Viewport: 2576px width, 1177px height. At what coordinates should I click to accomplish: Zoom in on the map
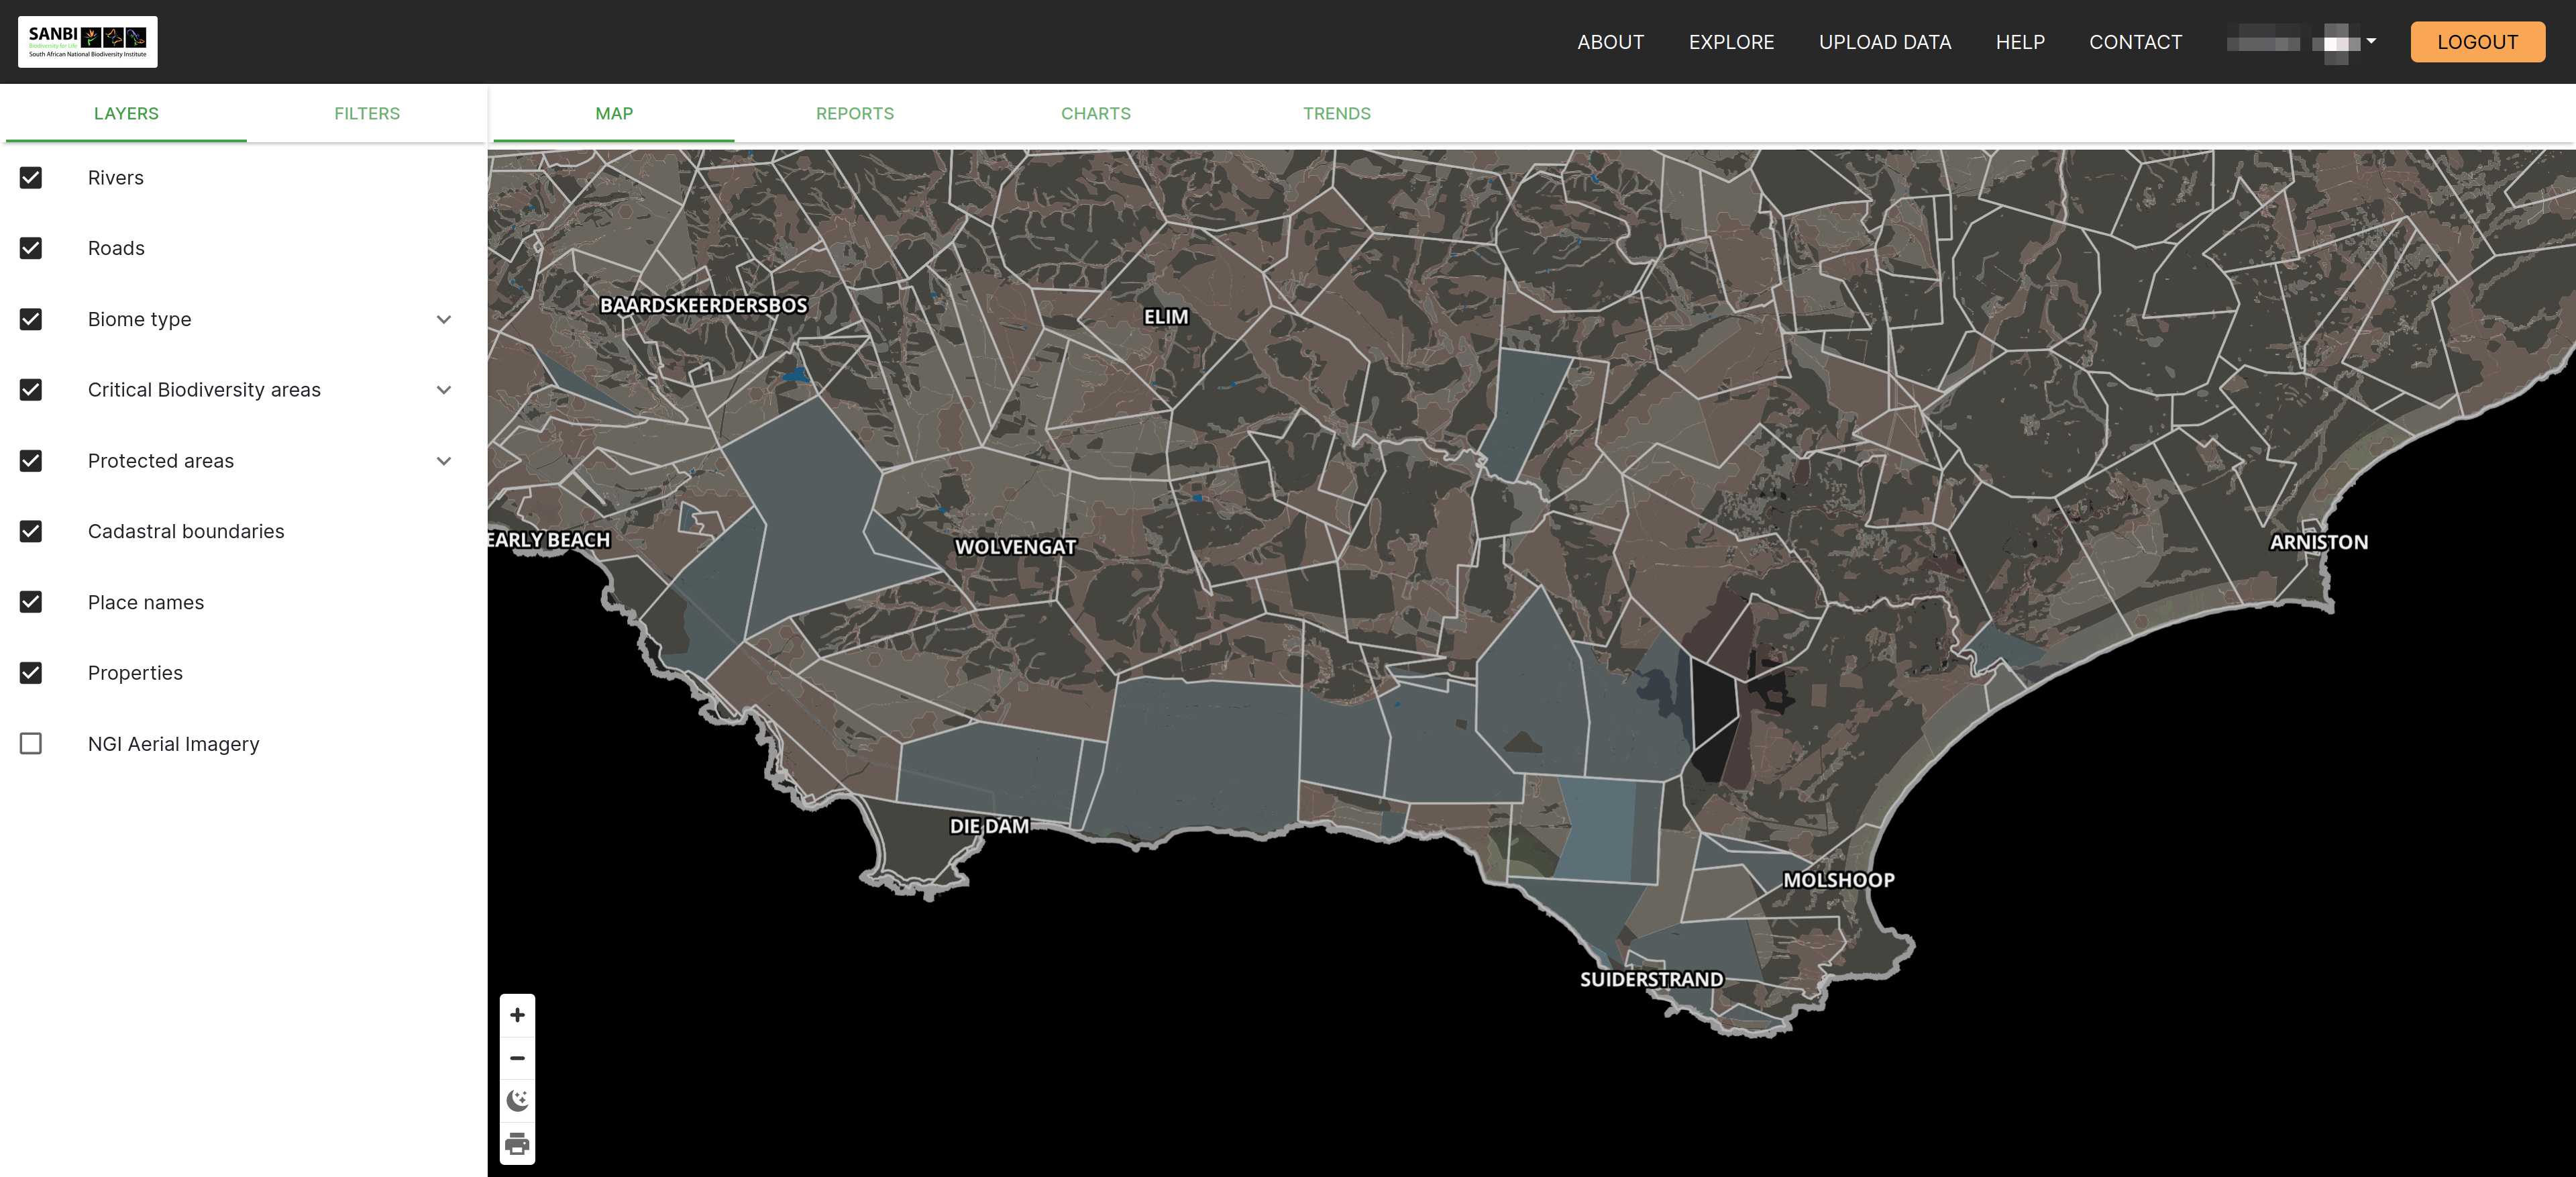click(517, 1015)
